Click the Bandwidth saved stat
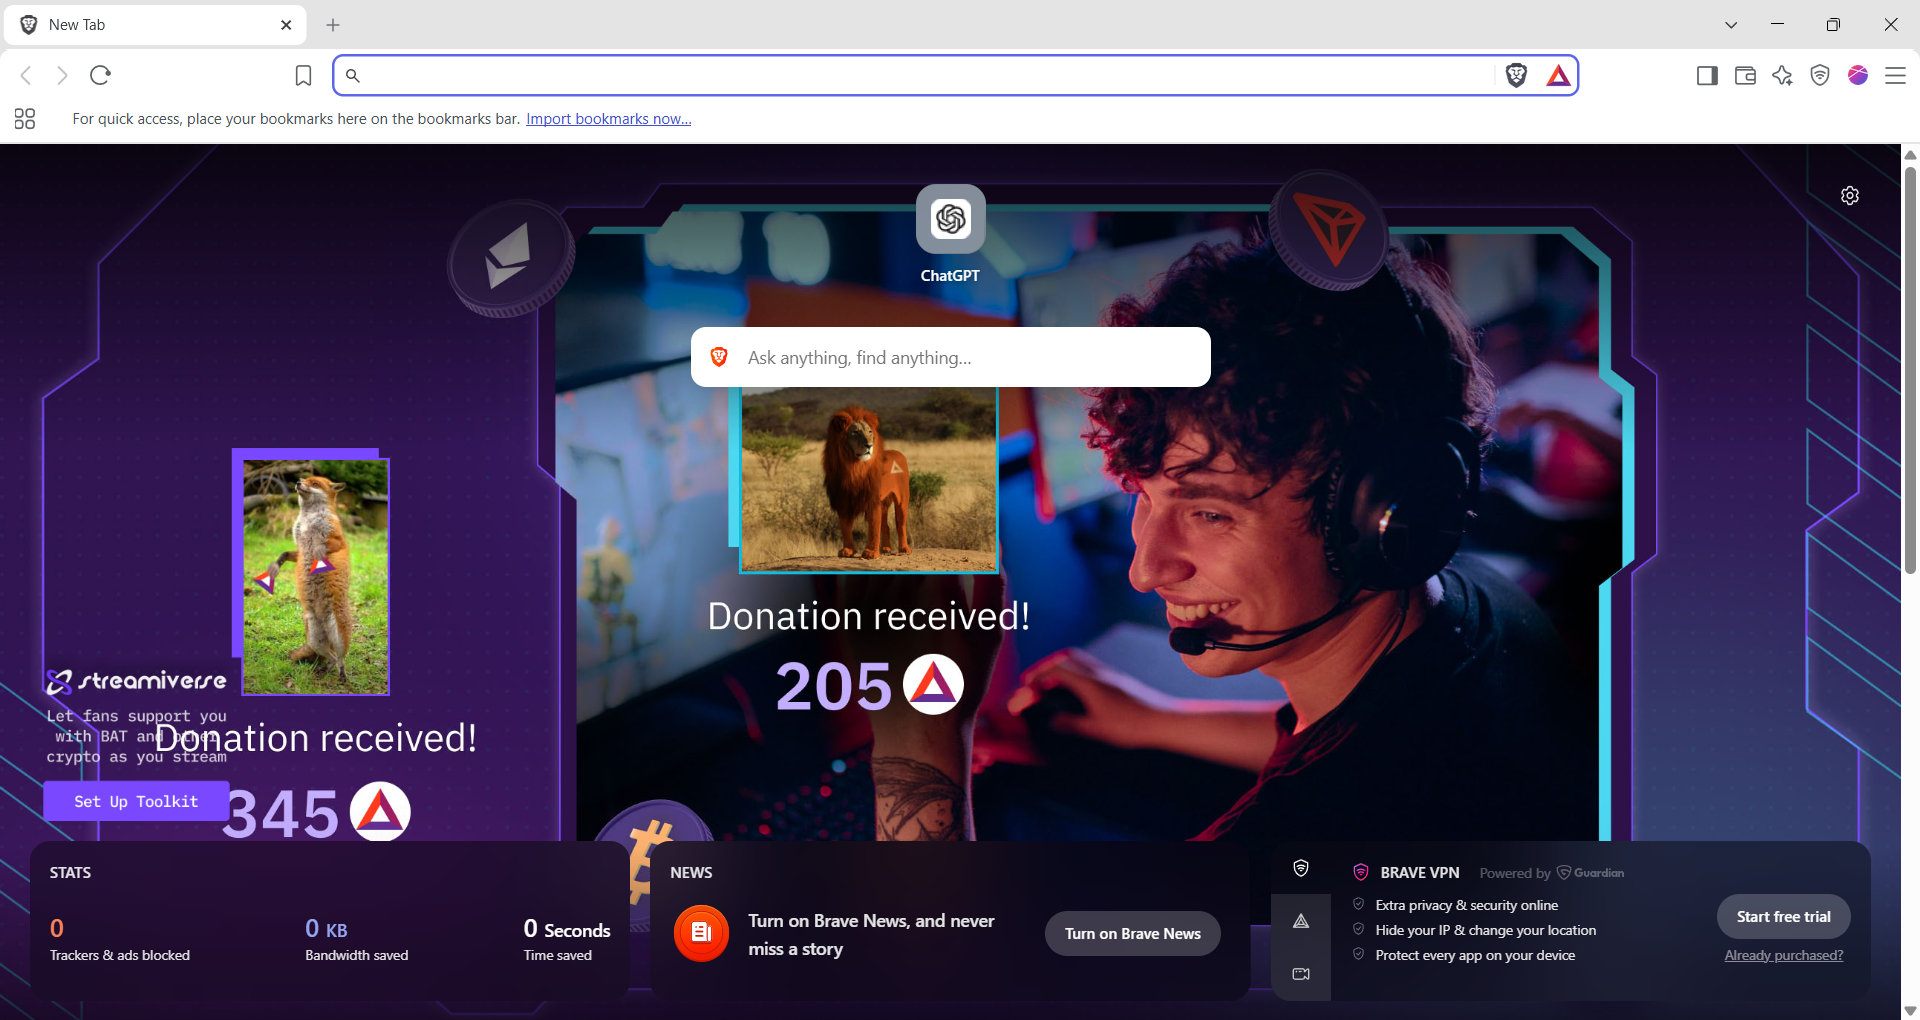 pyautogui.click(x=357, y=940)
